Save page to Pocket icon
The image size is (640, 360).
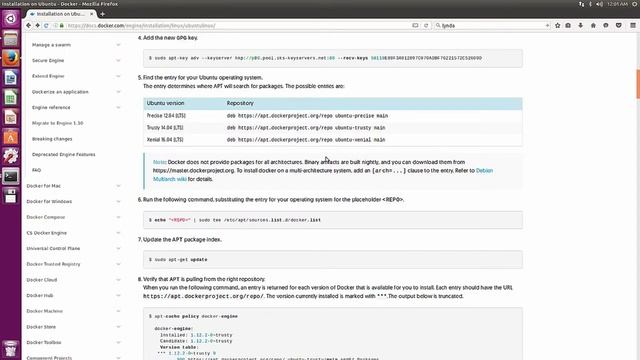point(619,25)
